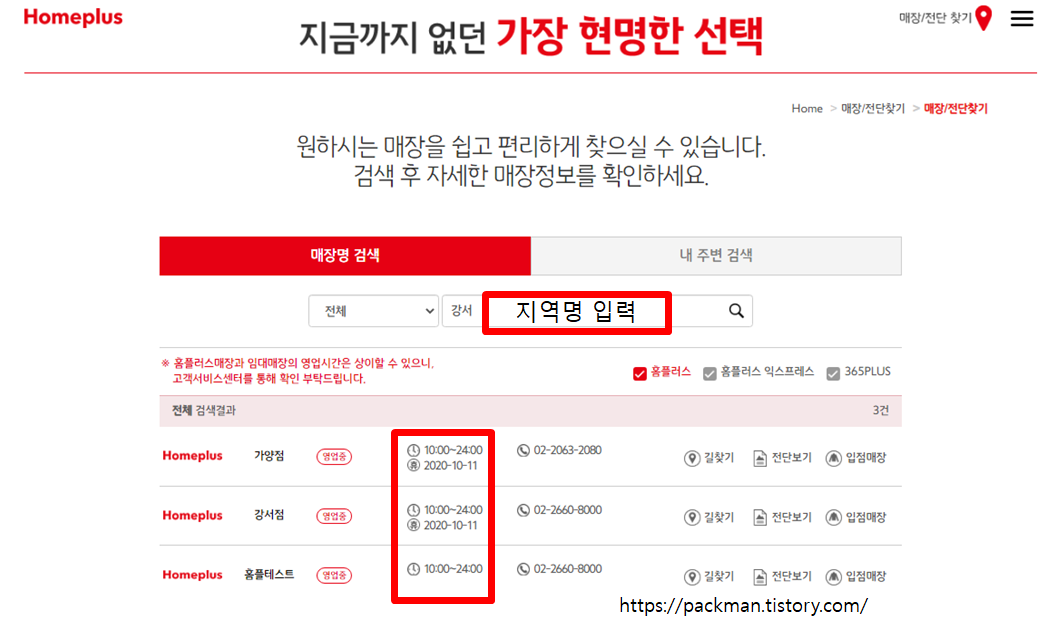Image resolution: width=1041 pixels, height=619 pixels.
Task: Click the 영업중 badge for 가양점
Action: coord(334,456)
